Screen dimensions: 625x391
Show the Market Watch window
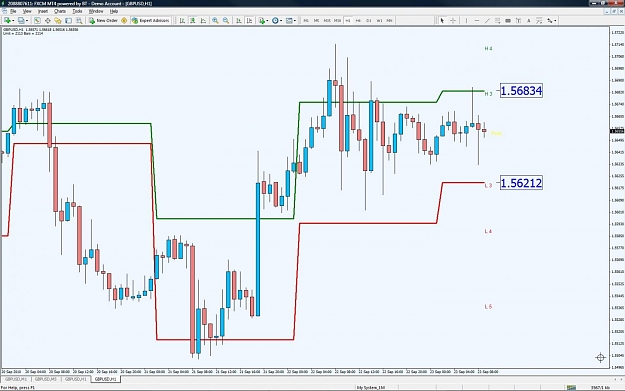[37, 20]
